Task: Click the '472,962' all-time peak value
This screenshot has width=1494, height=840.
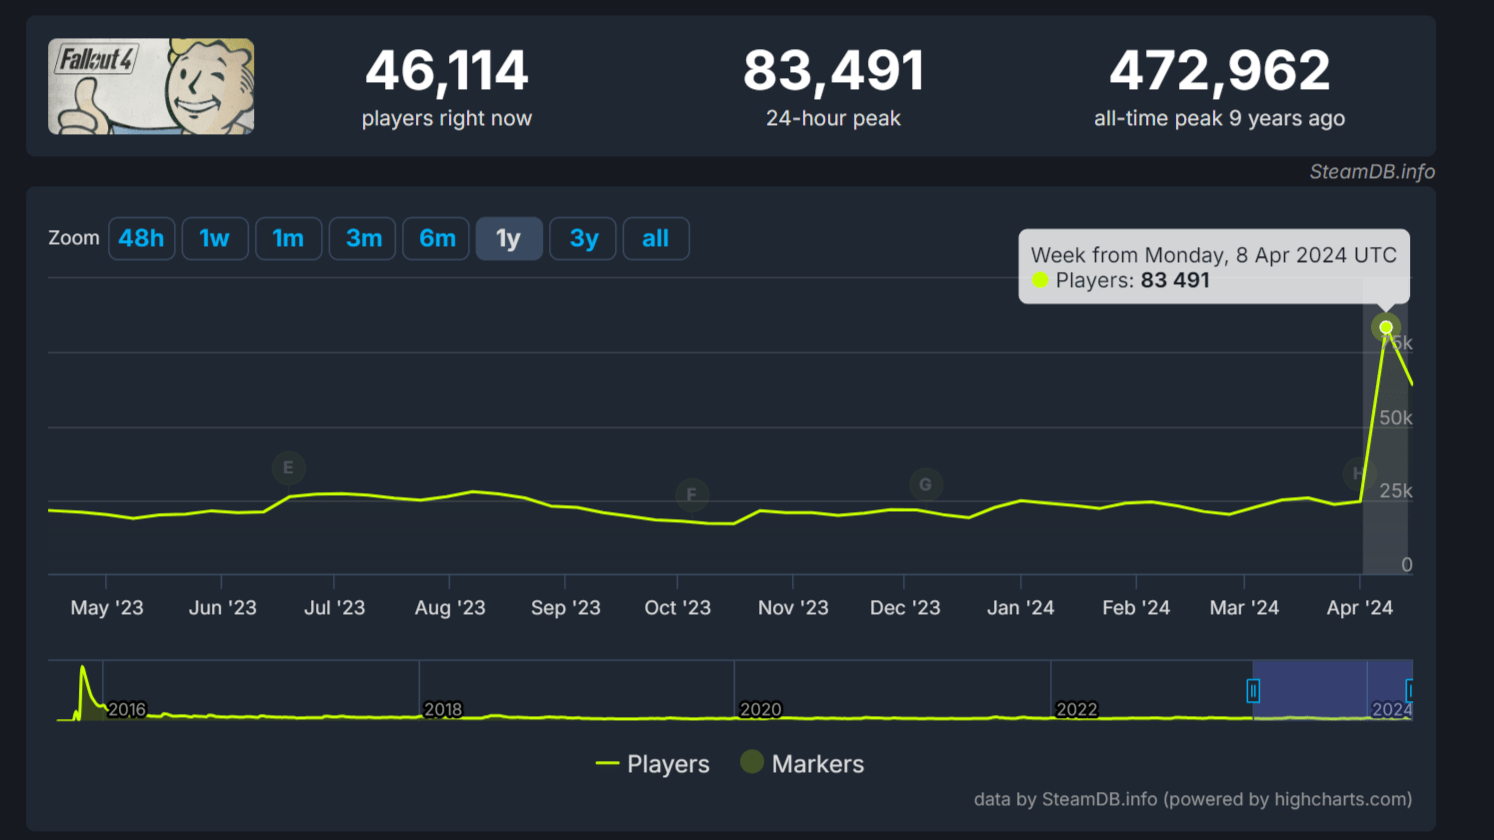Action: [1220, 71]
